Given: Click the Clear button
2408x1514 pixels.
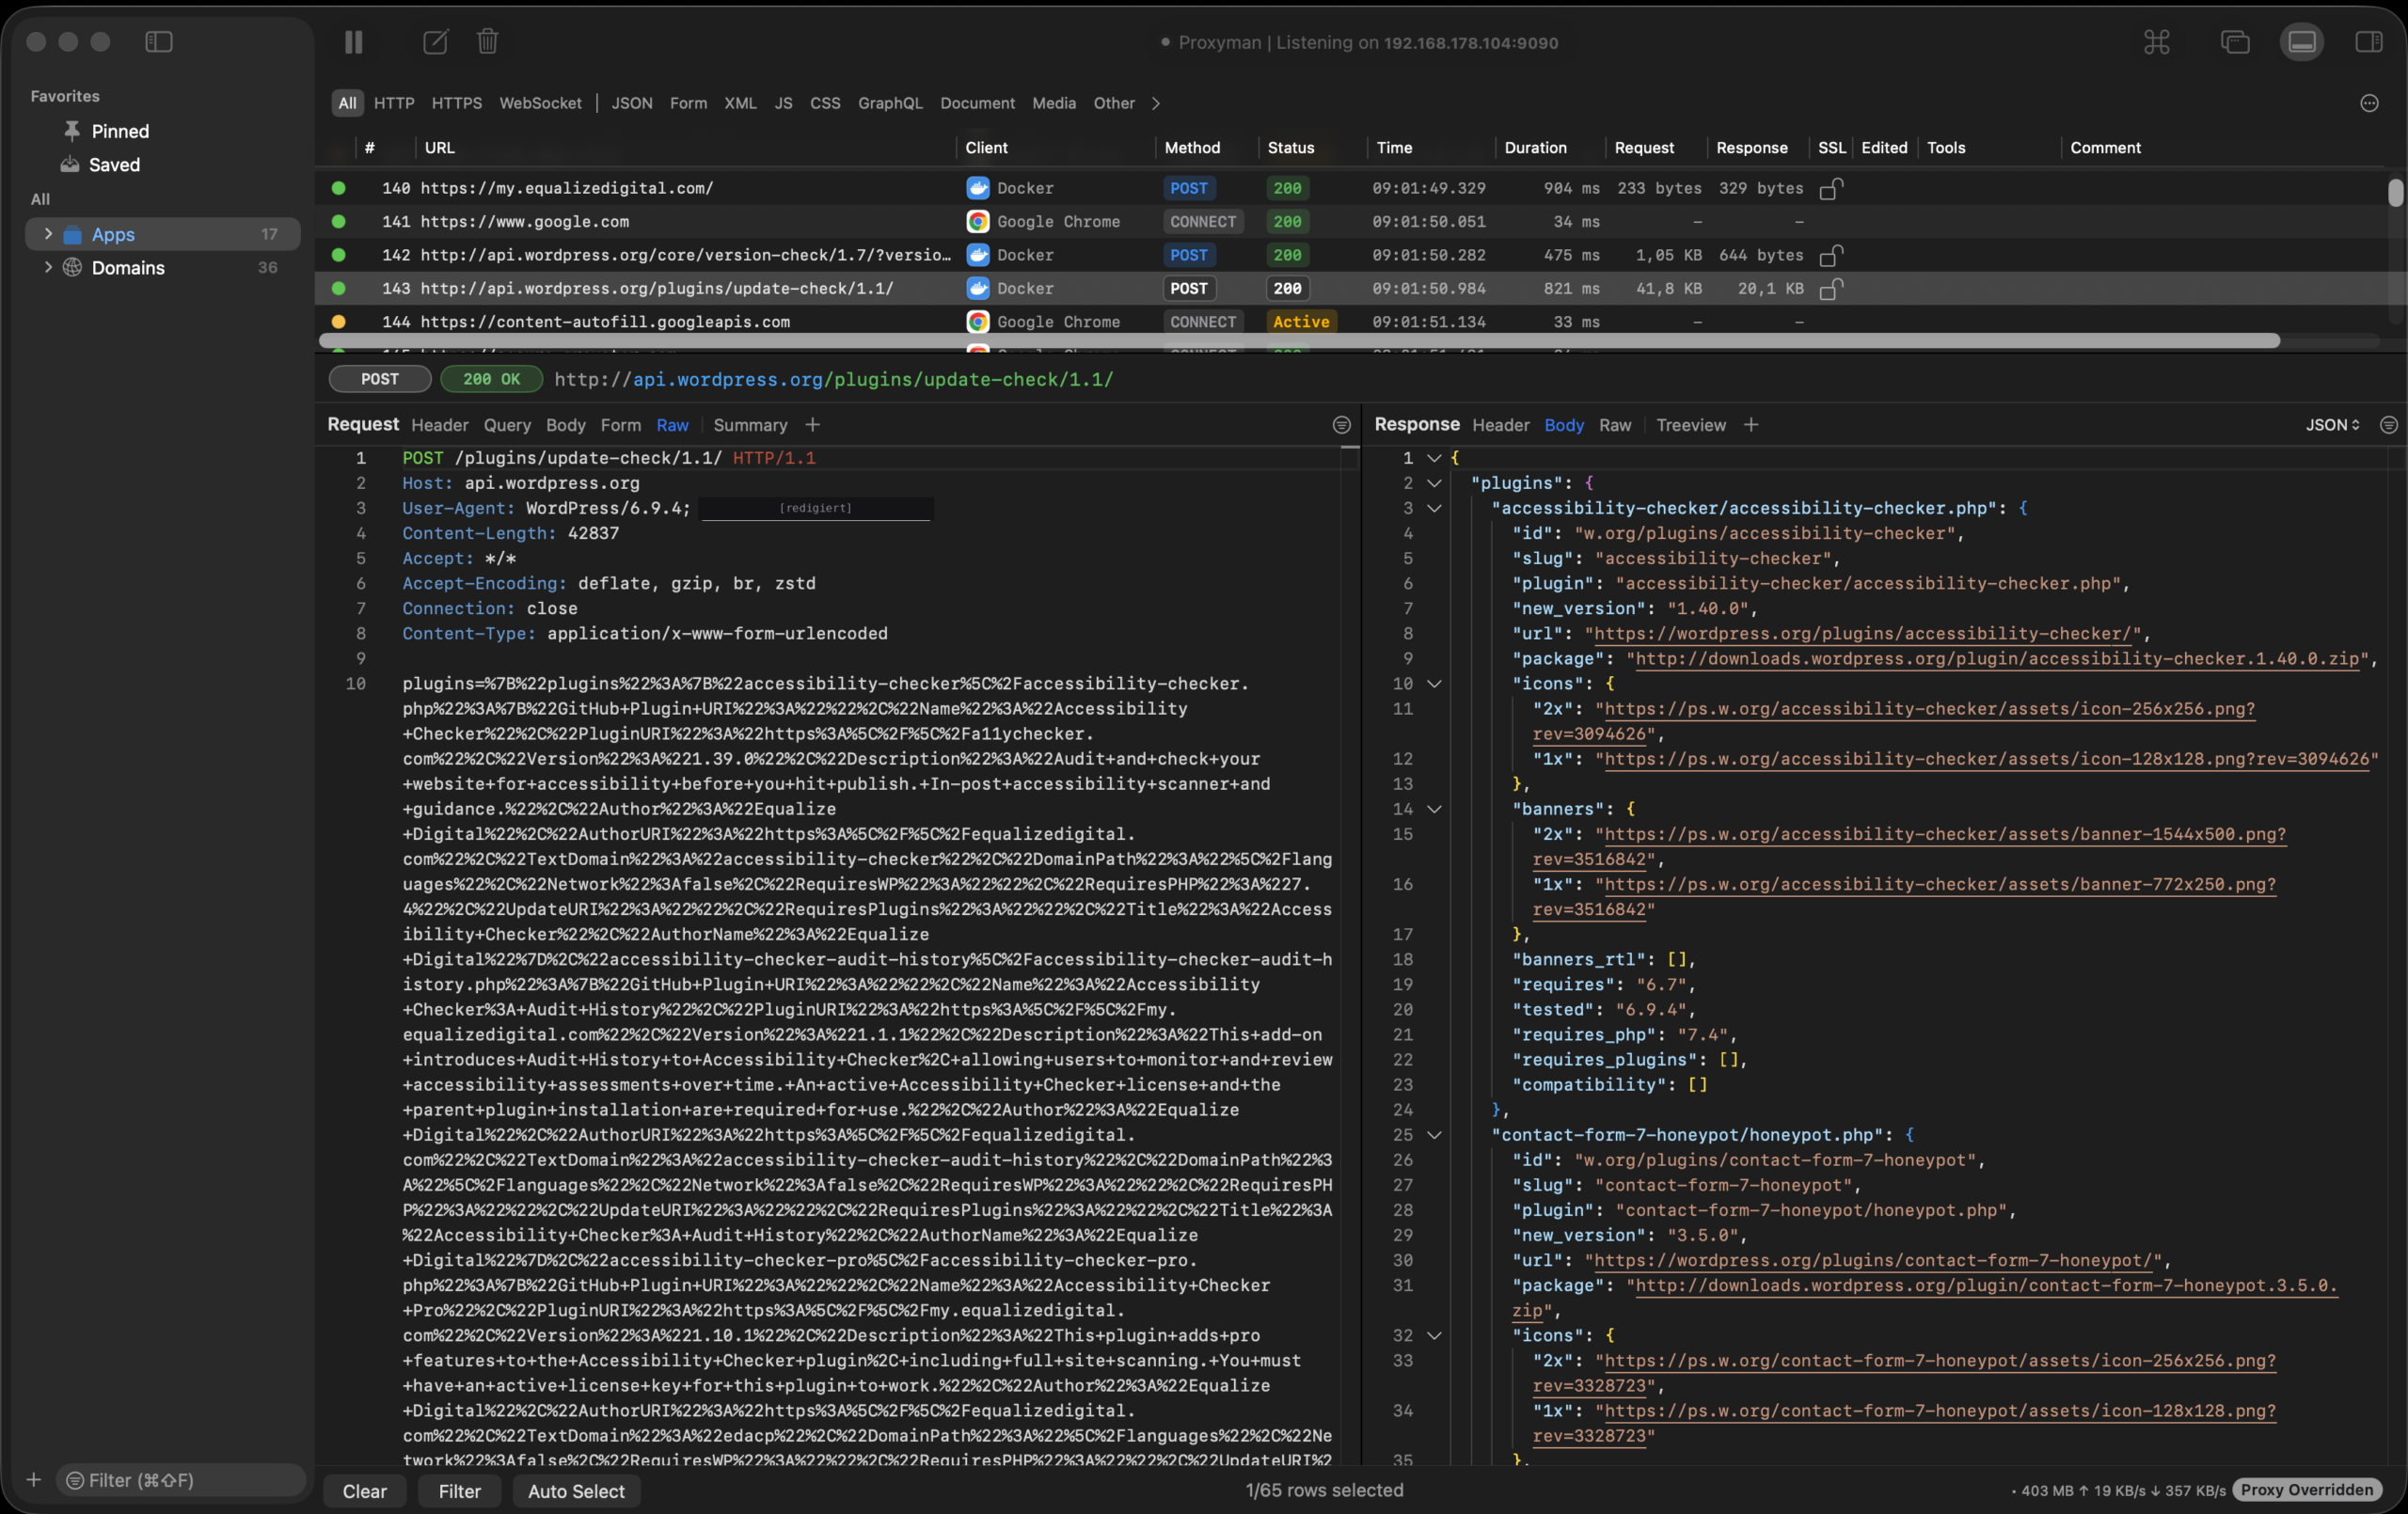Looking at the screenshot, I should pos(365,1490).
